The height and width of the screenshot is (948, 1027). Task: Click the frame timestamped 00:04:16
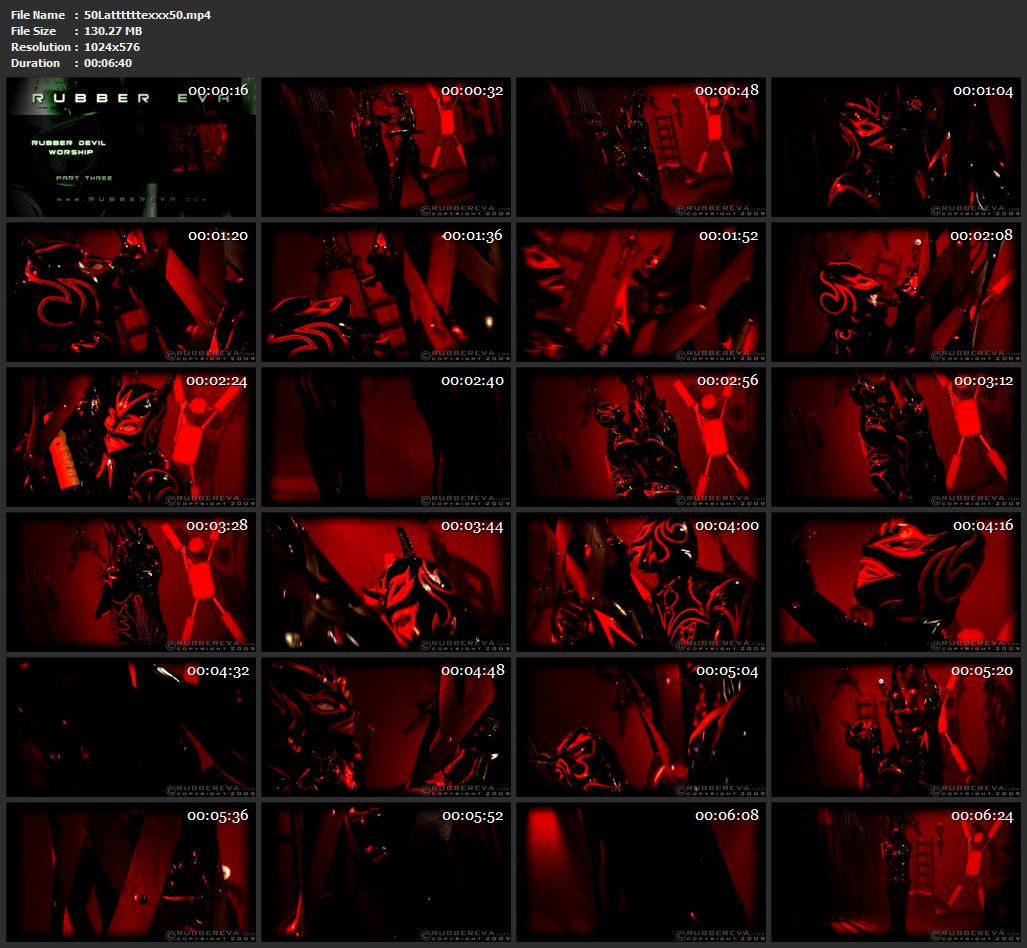[895, 582]
